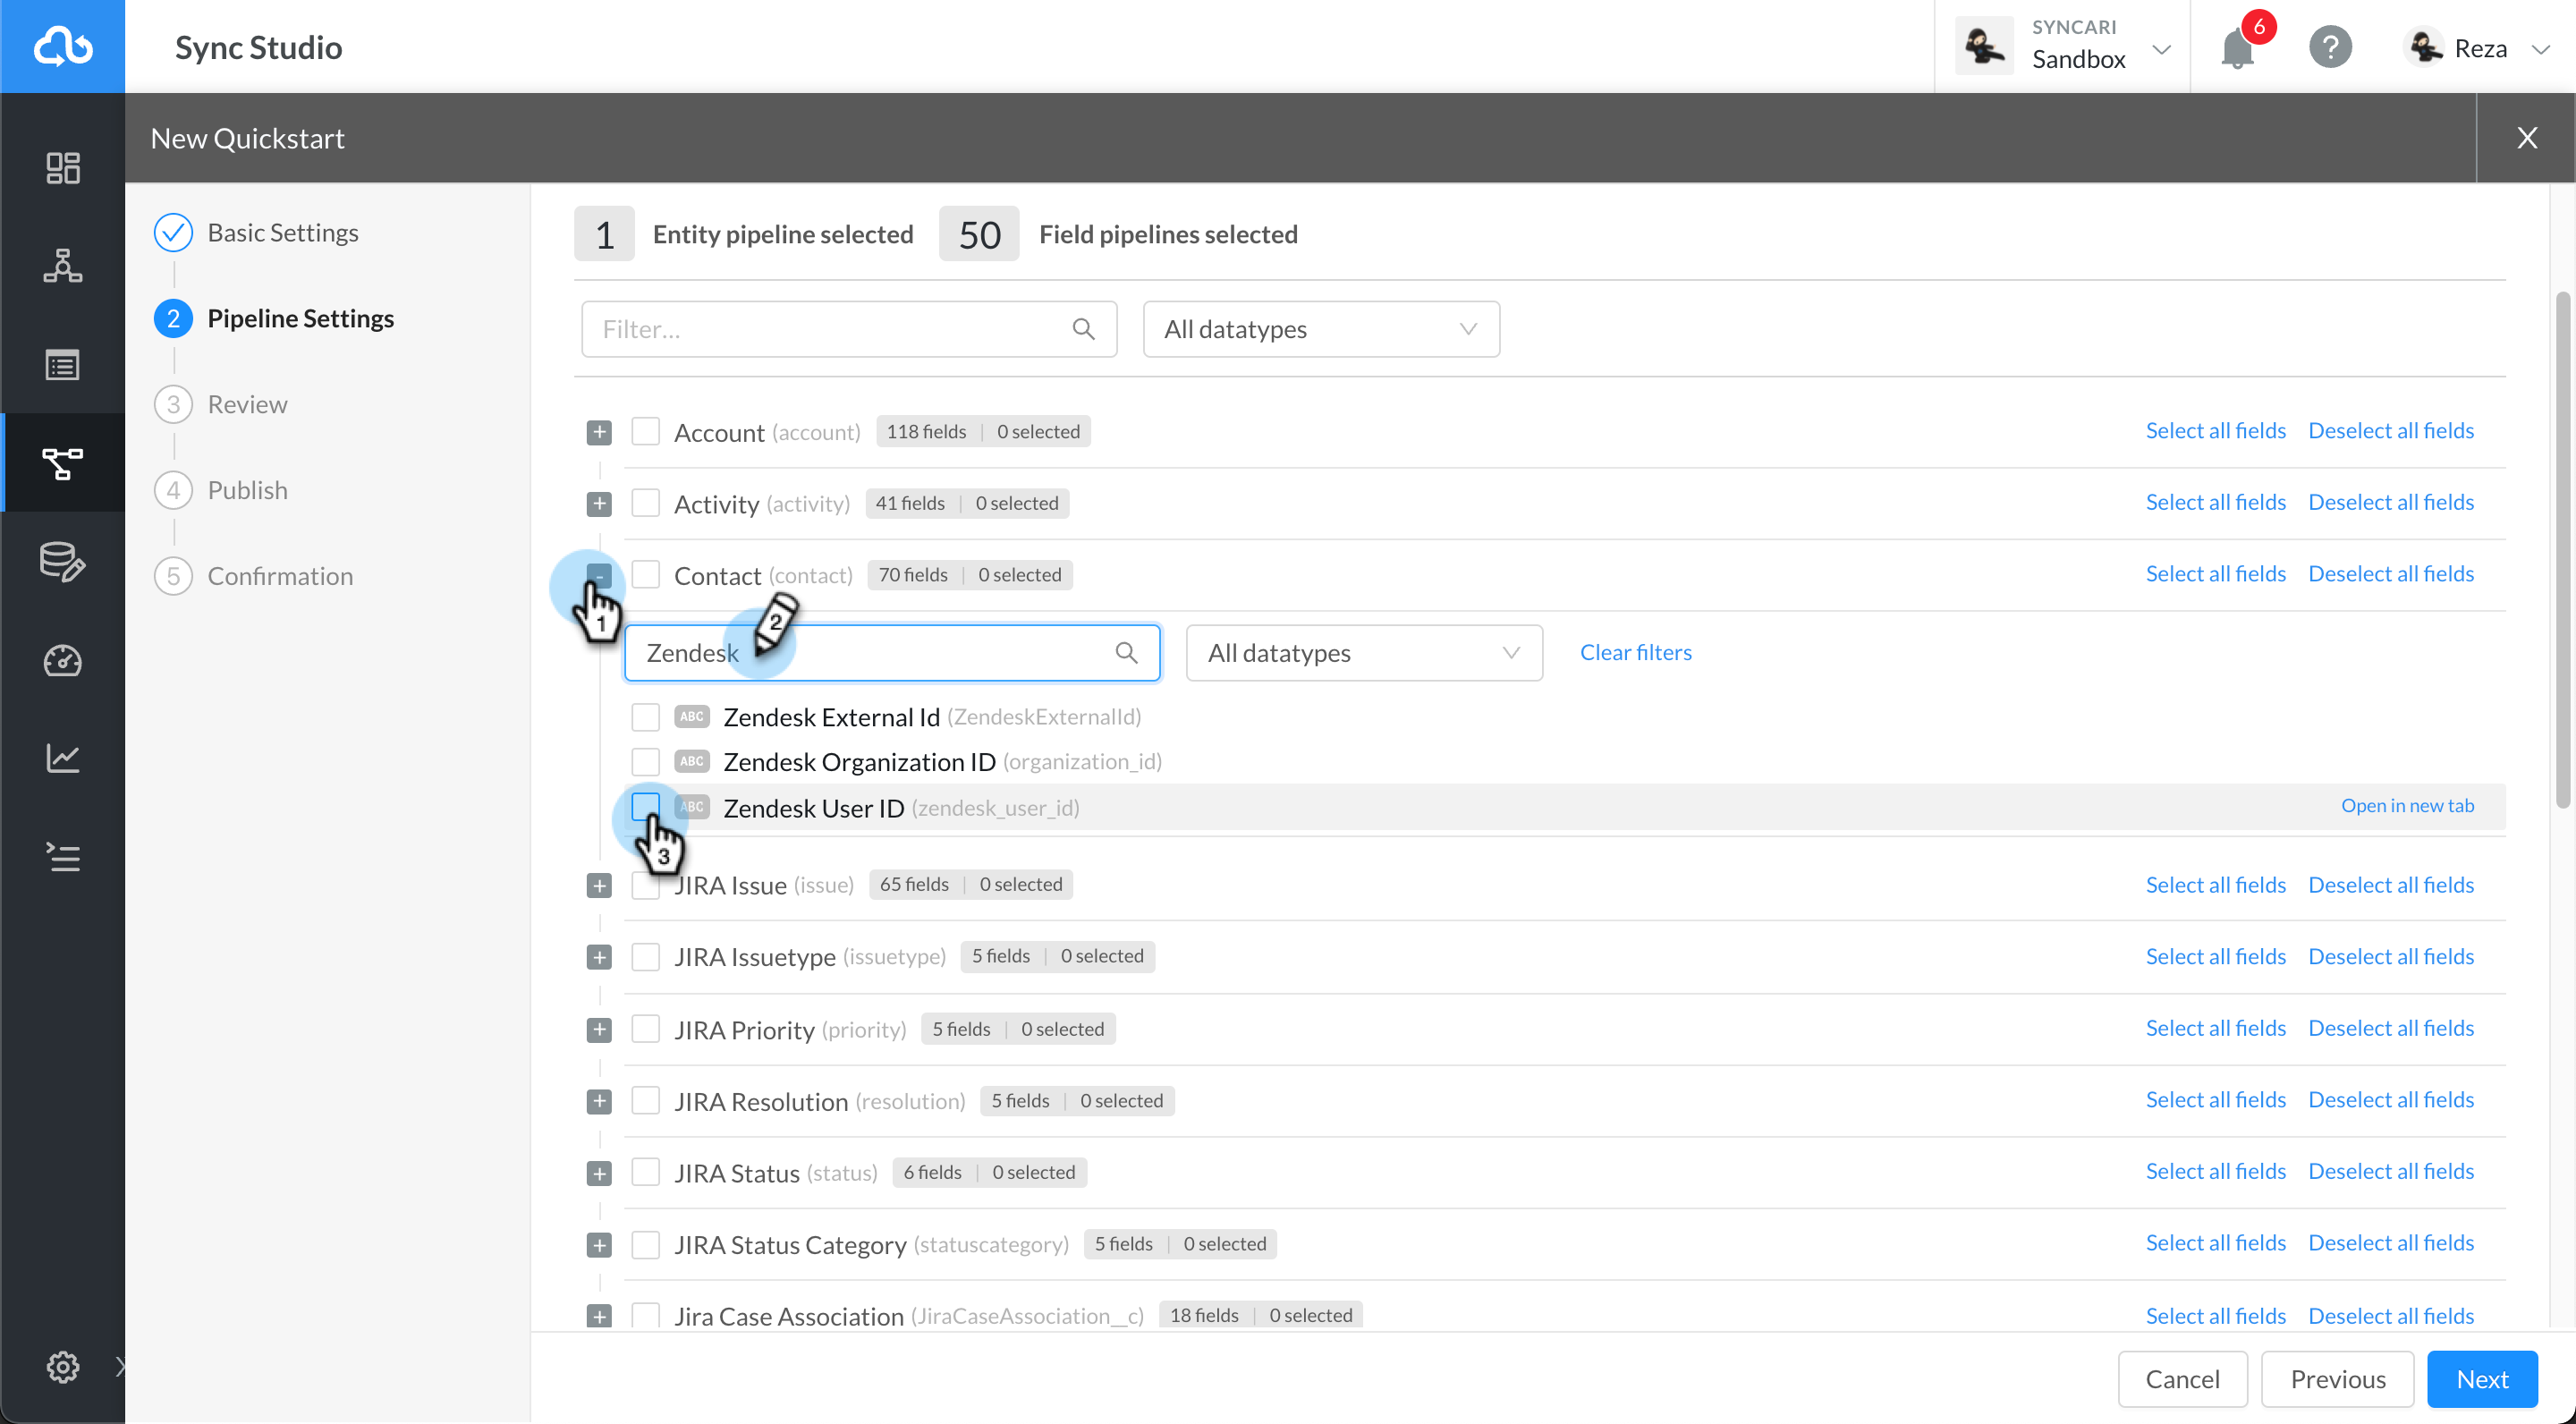The image size is (2576, 1424).
Task: Switch to the Review step
Action: [246, 404]
